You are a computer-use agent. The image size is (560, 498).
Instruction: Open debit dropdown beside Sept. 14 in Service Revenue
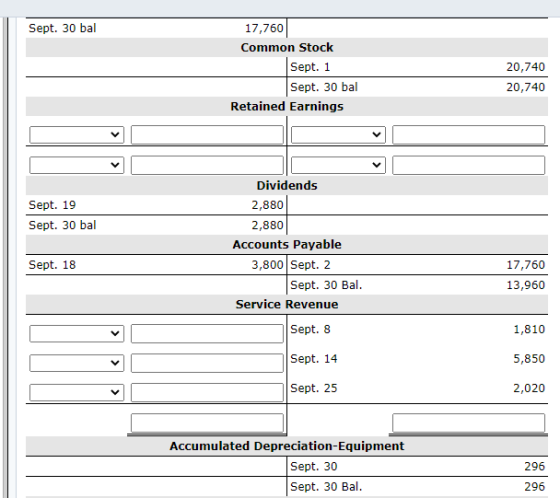77,363
